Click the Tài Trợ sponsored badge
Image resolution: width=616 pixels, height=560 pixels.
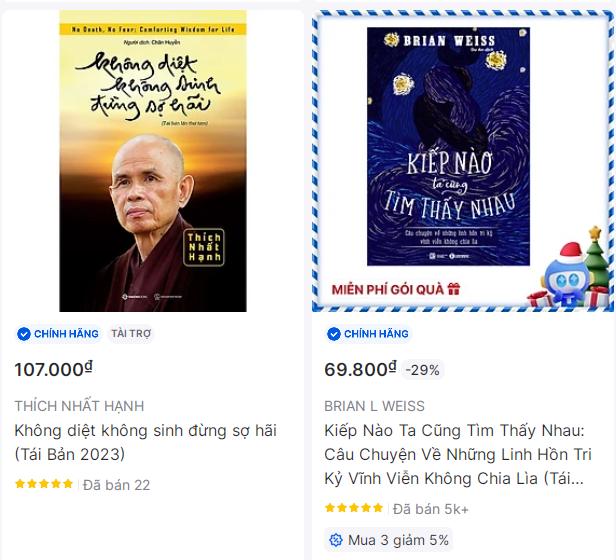pos(131,334)
